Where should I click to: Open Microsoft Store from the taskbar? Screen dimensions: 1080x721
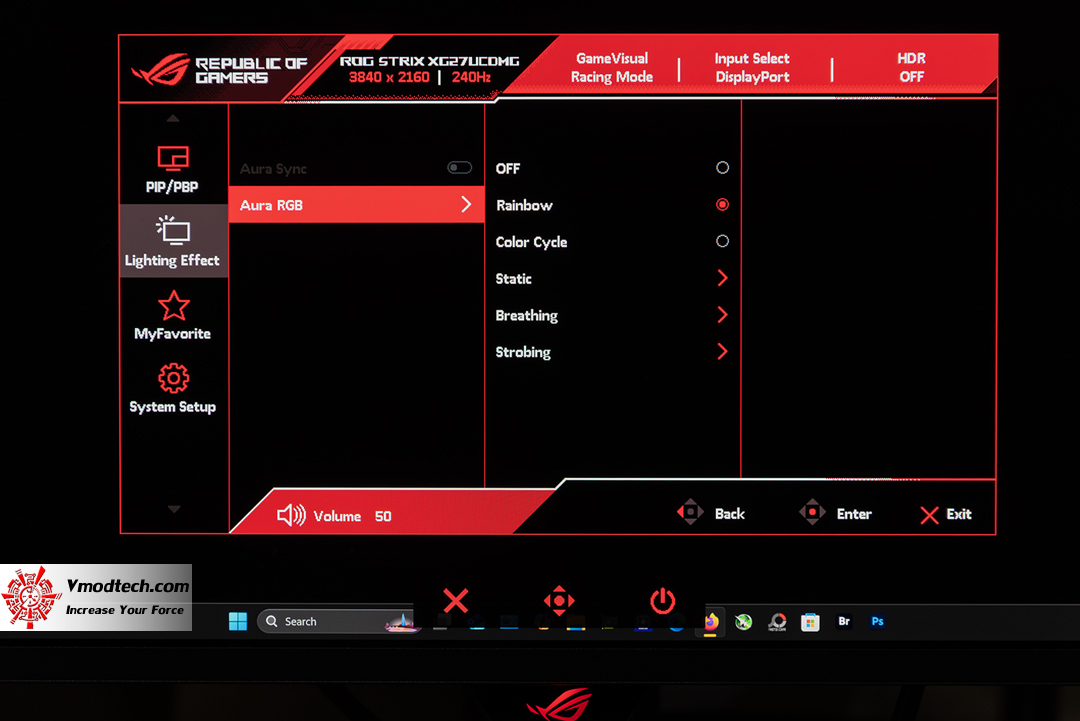(x=810, y=623)
